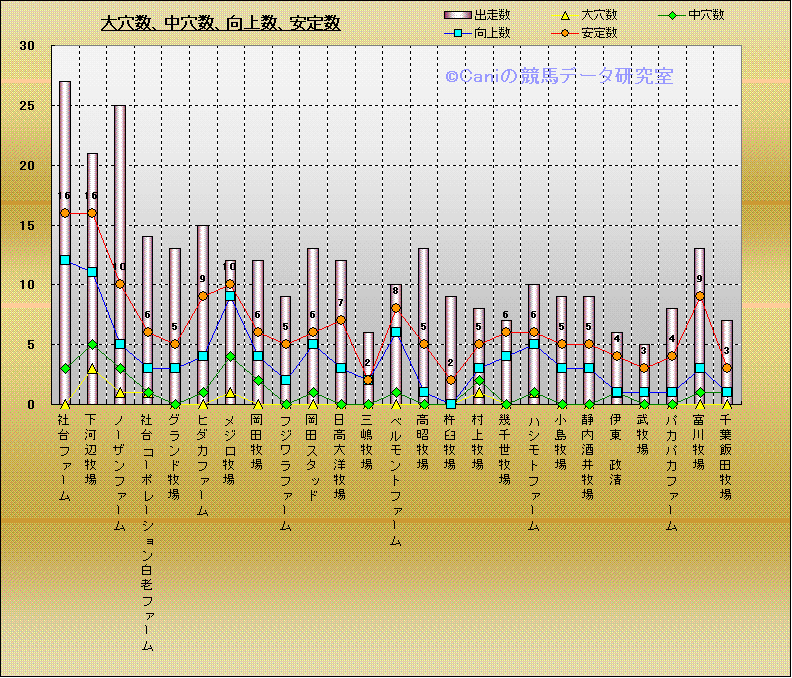
Task: Click the 社台コーポレーション白老ファーム axis label
Action: pyautogui.click(x=148, y=532)
